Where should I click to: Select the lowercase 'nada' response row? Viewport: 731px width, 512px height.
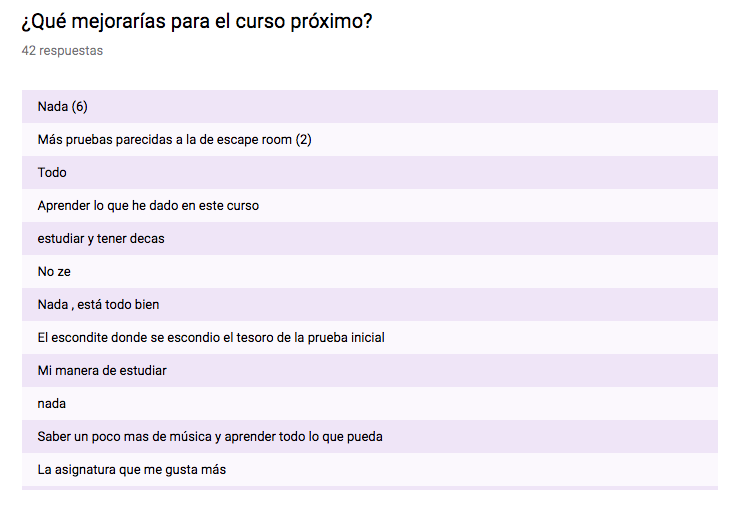[x=370, y=404]
